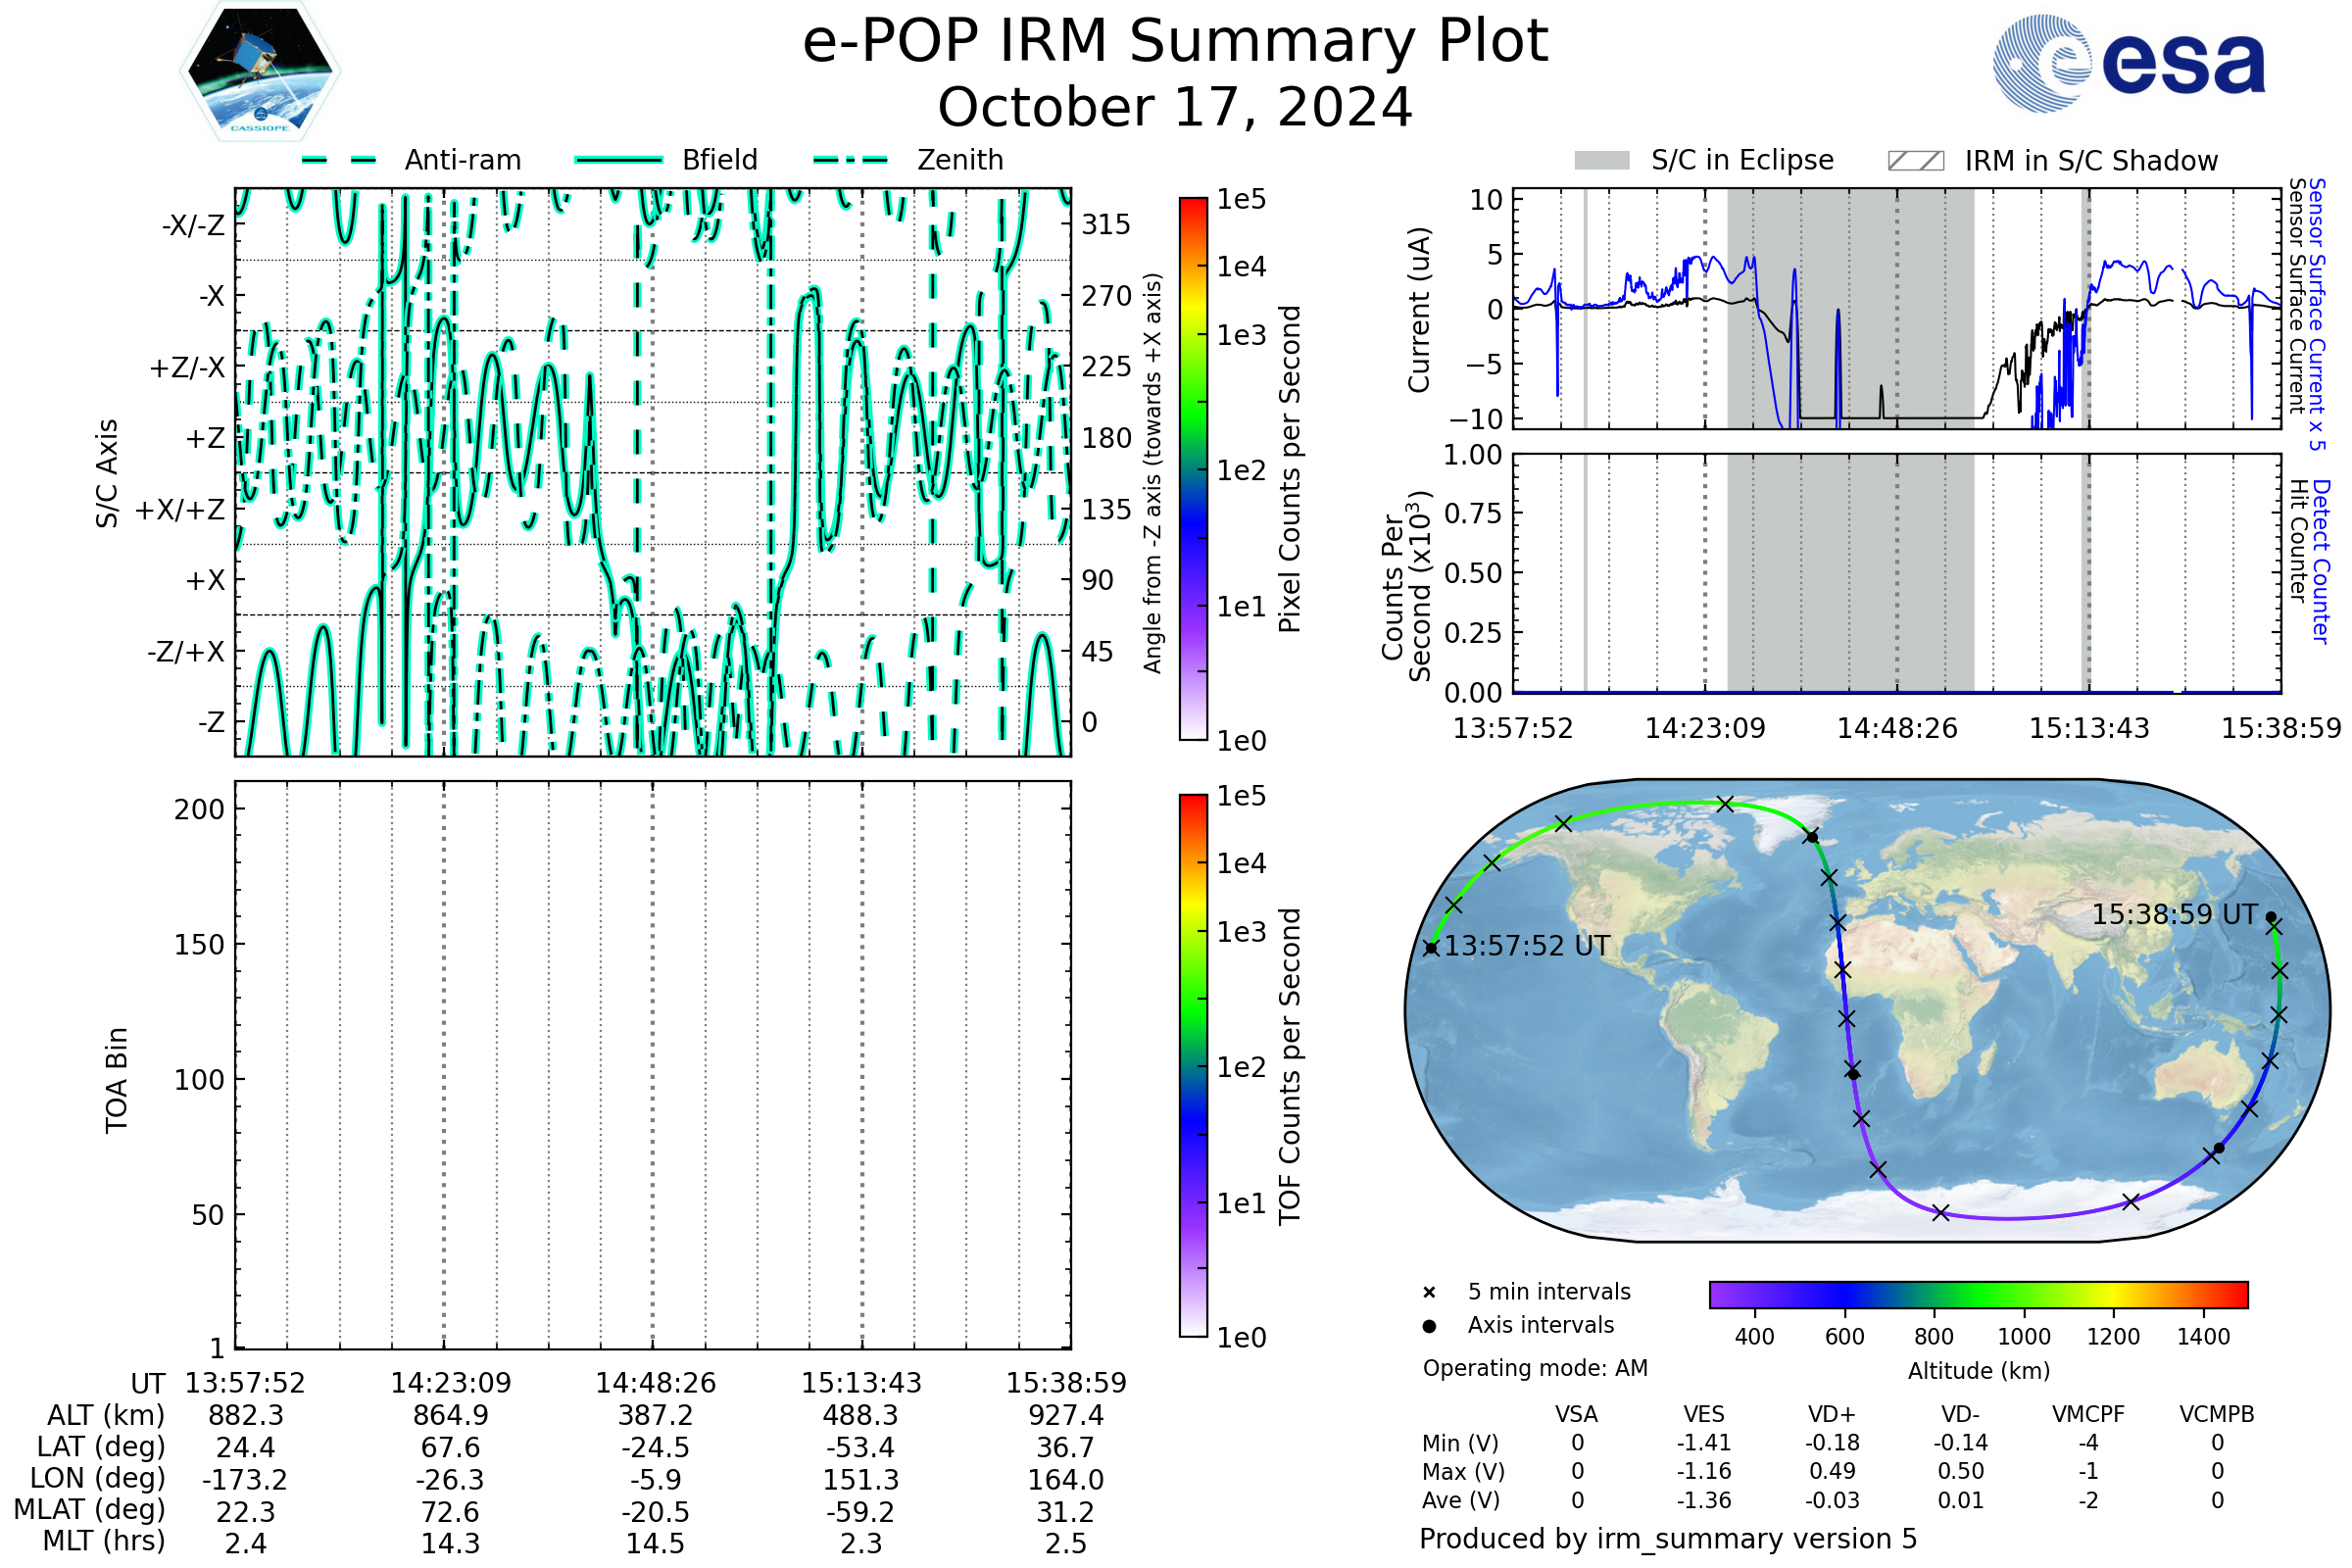Click the S/C in Eclipse gray legend patch
This screenshot has height=1568, width=2352.
point(1602,161)
